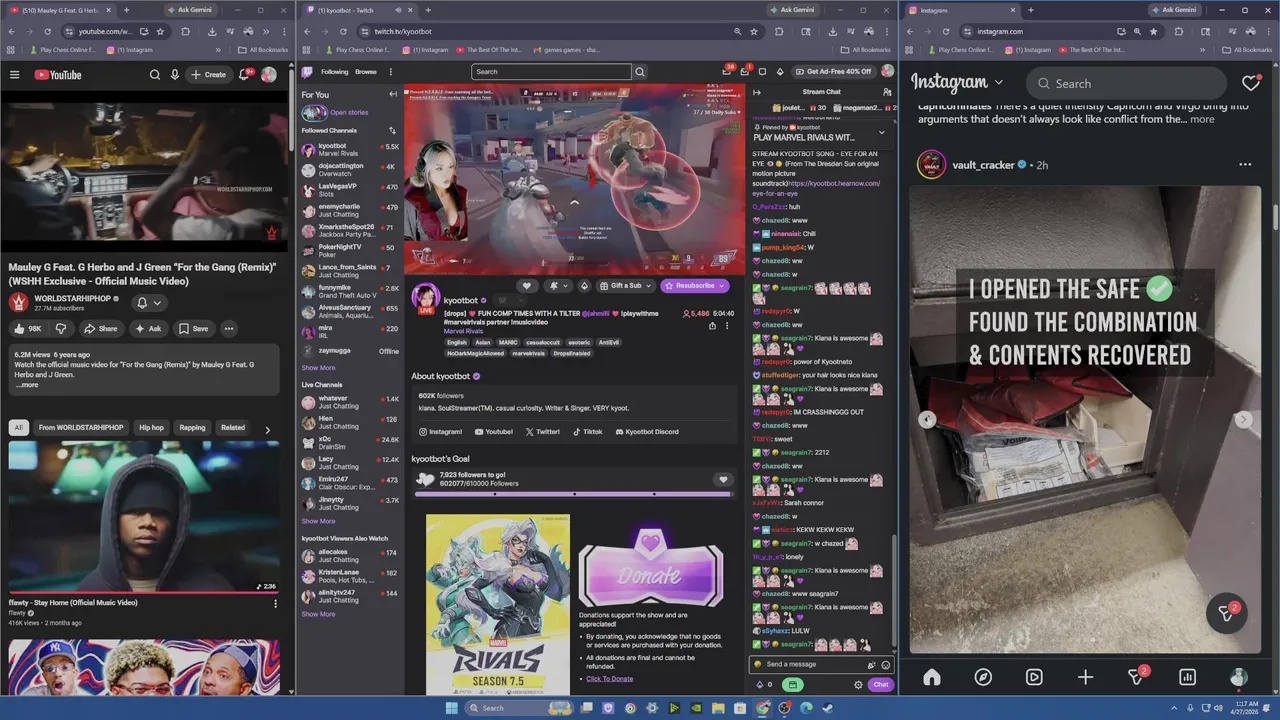Viewport: 1280px width, 720px height.
Task: Sort Twitch followed channels
Action: (393, 131)
